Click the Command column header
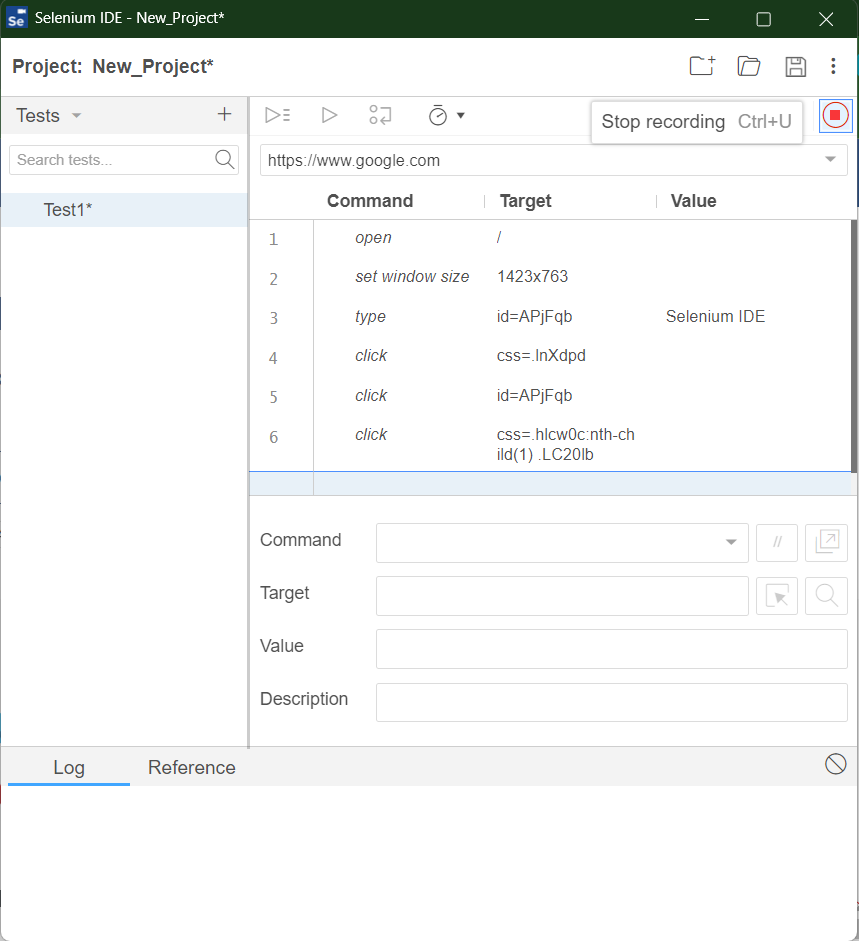 (370, 200)
